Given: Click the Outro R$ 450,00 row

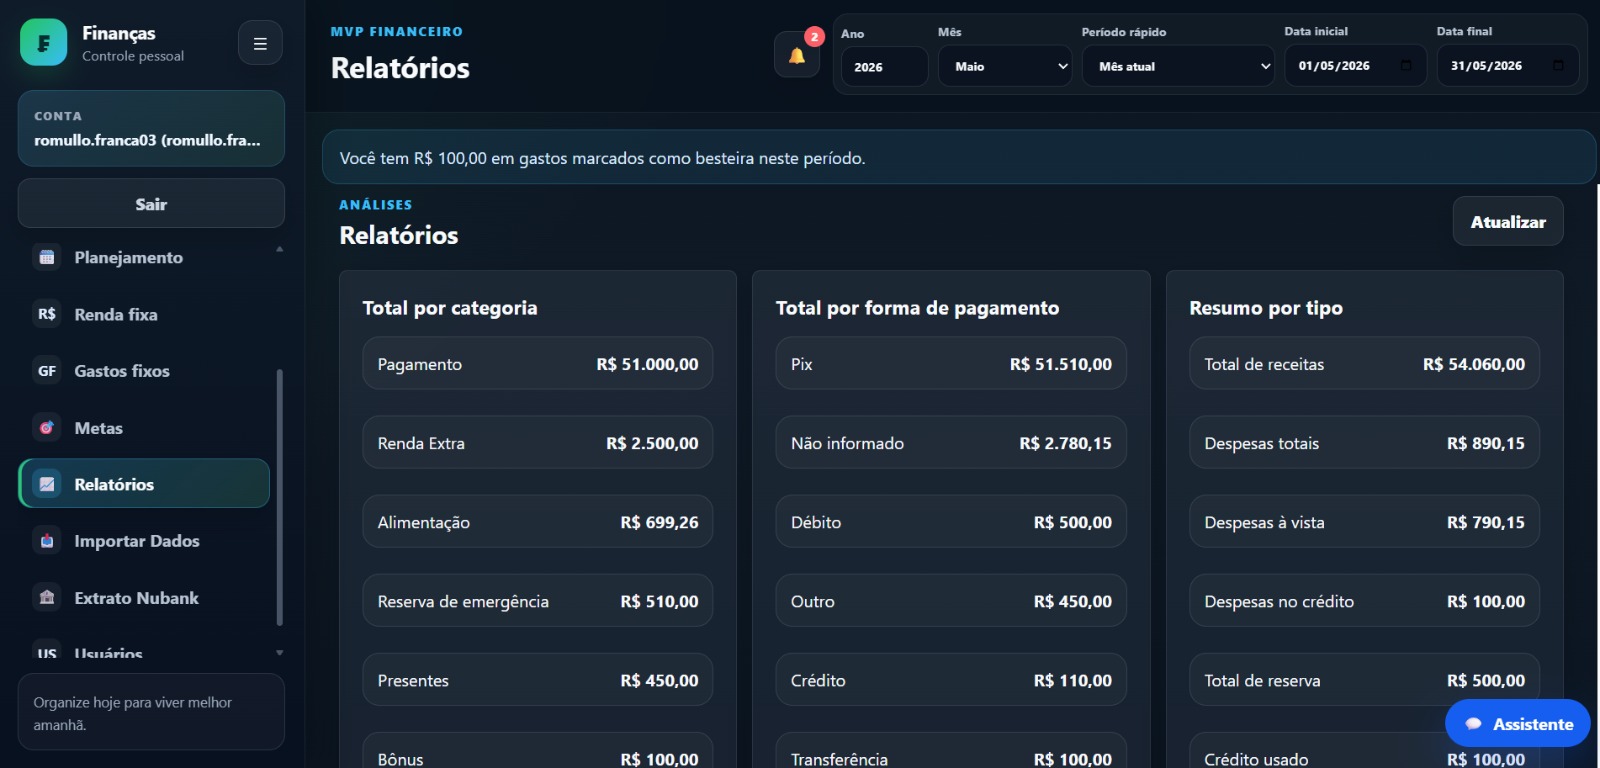Looking at the screenshot, I should coord(951,601).
